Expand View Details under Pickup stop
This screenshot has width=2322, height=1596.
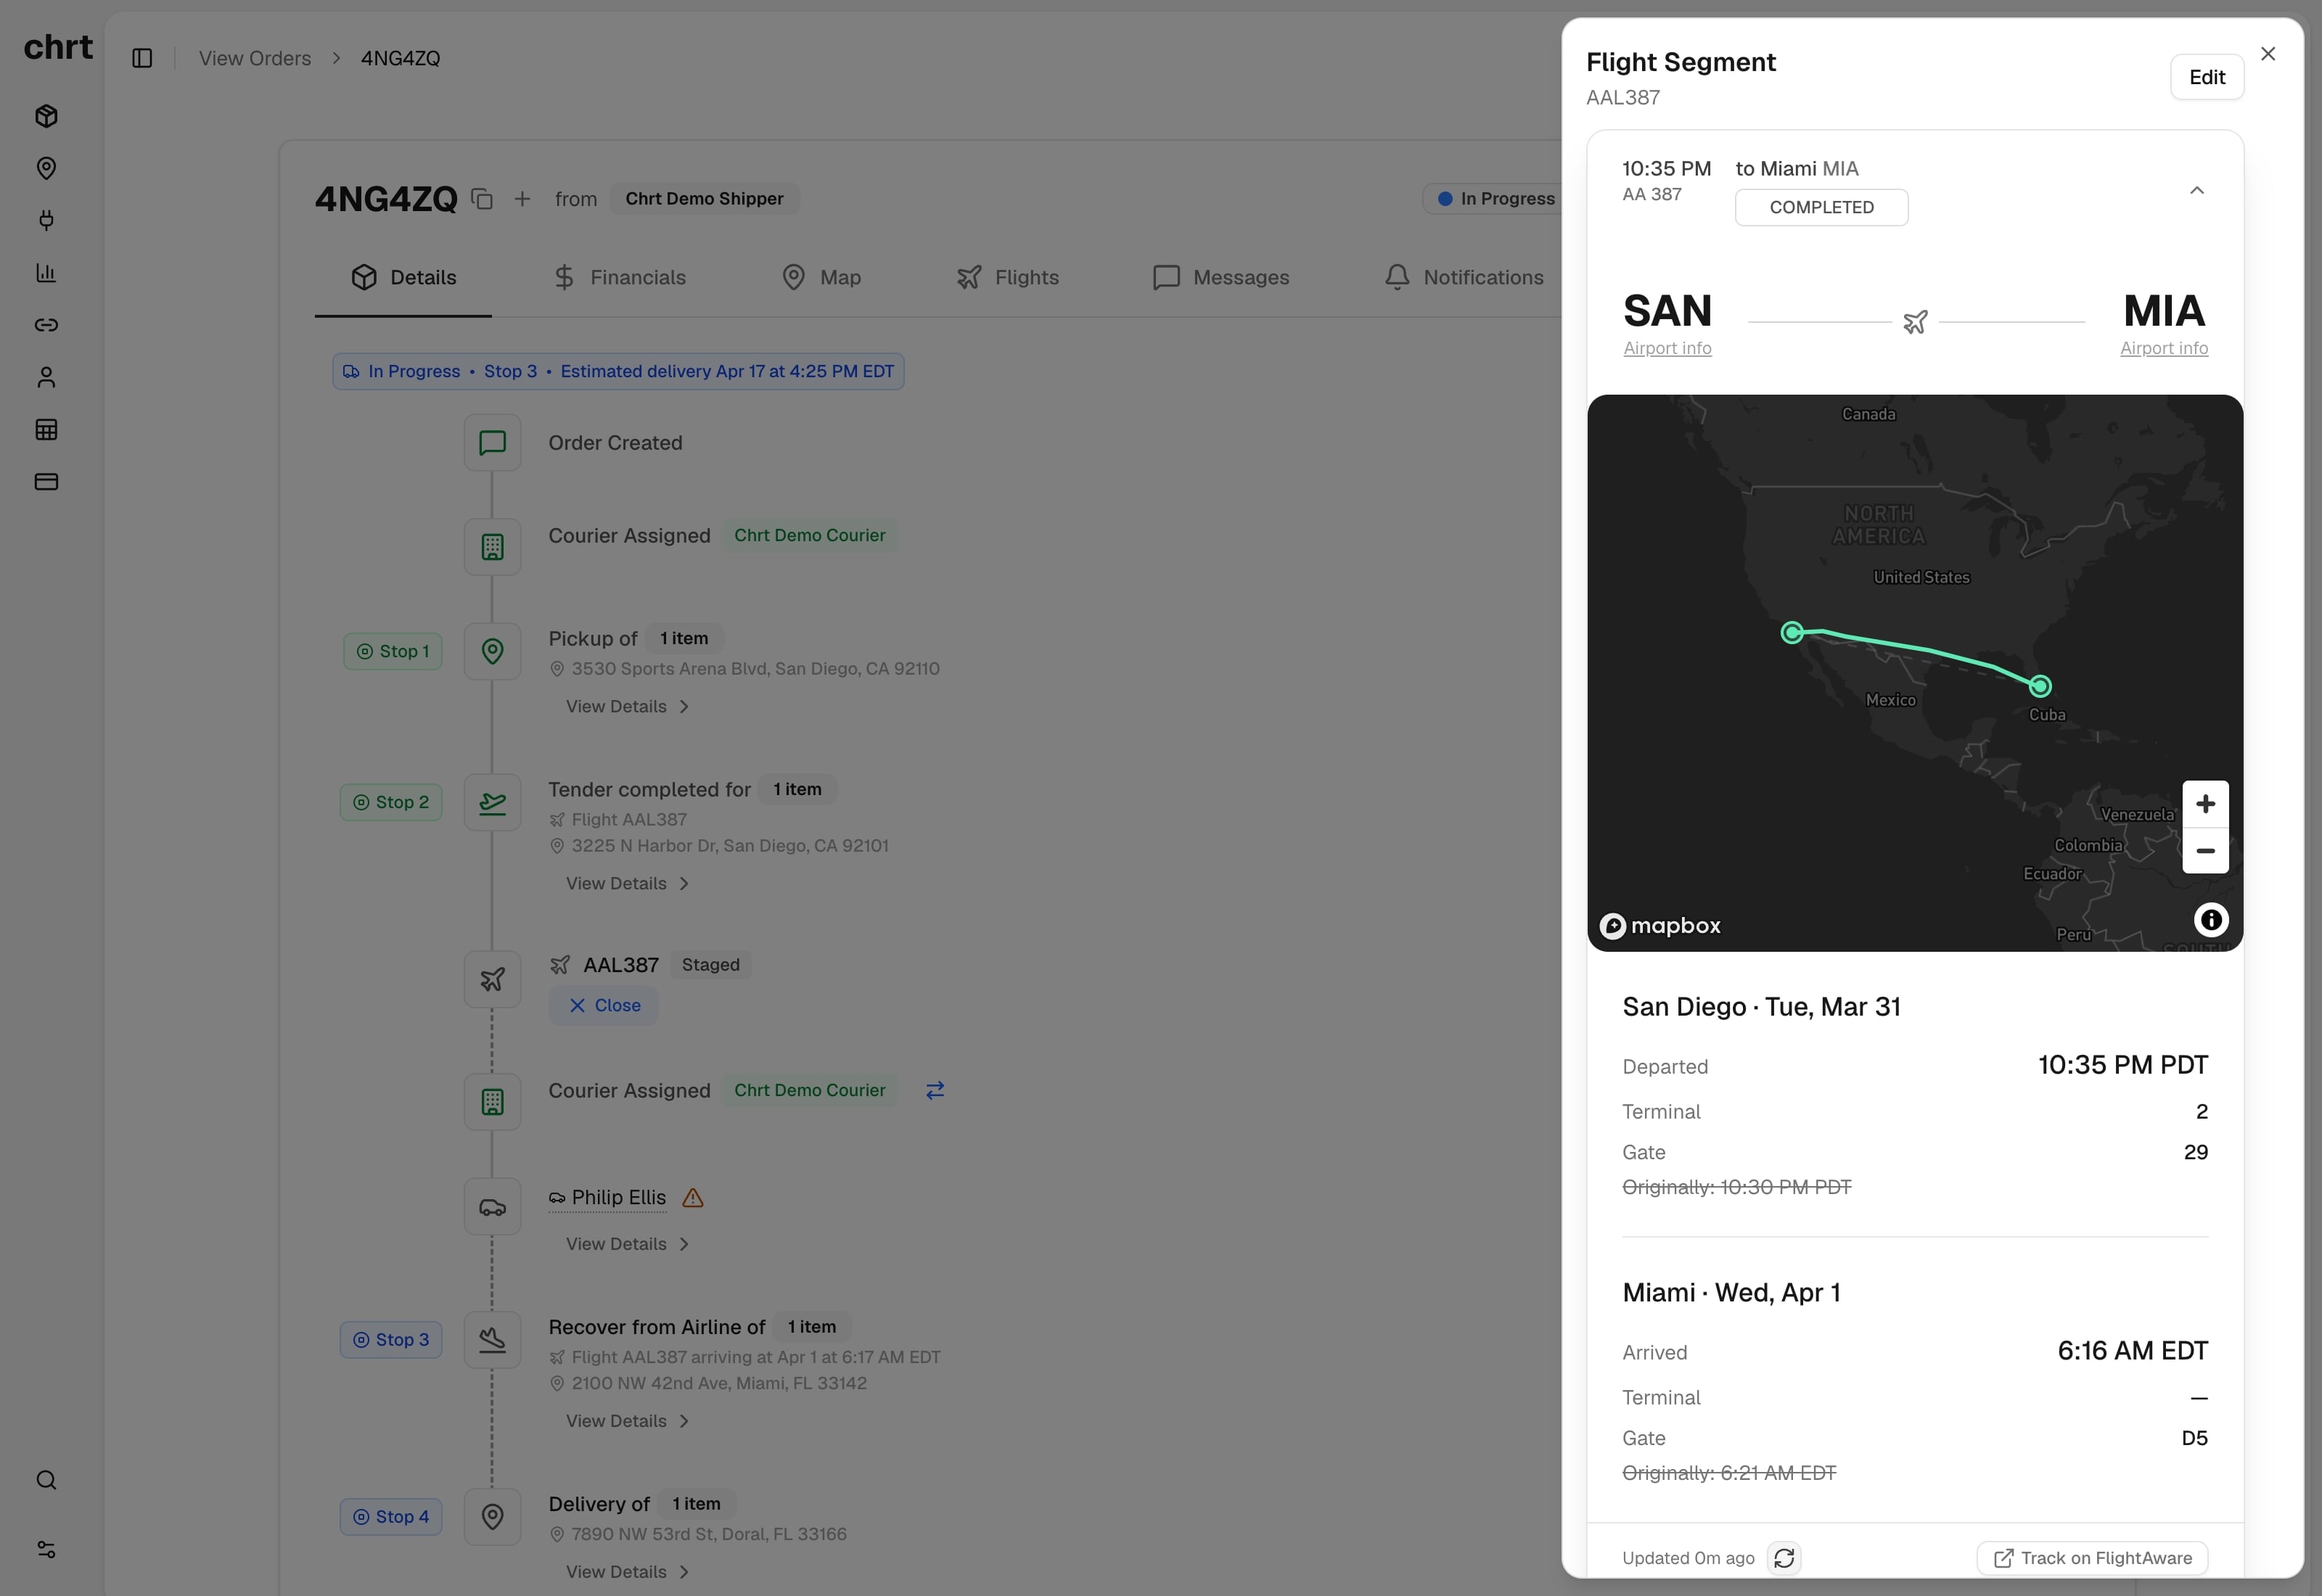click(x=627, y=706)
